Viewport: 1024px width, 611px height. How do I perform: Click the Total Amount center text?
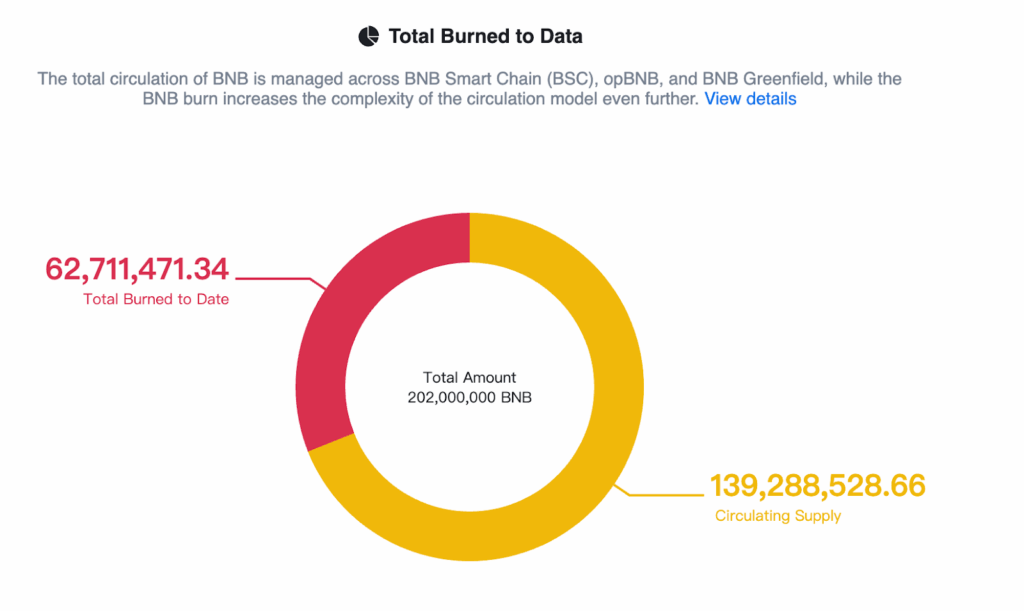pos(470,377)
